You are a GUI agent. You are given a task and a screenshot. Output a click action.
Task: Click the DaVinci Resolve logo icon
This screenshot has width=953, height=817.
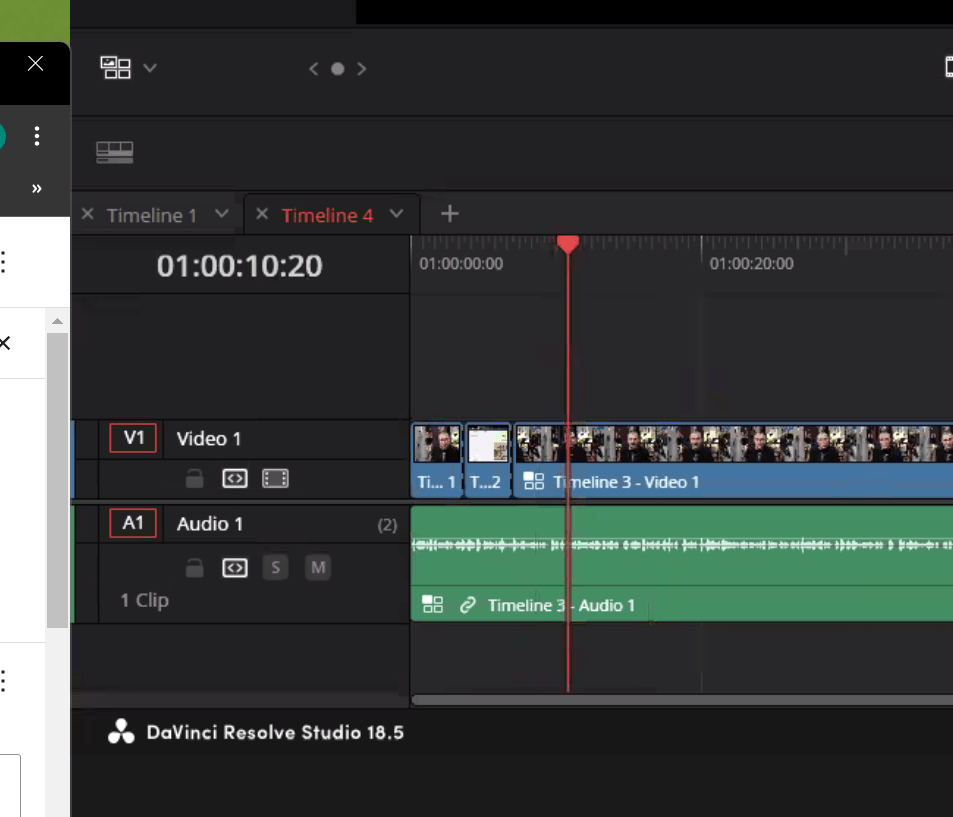121,732
